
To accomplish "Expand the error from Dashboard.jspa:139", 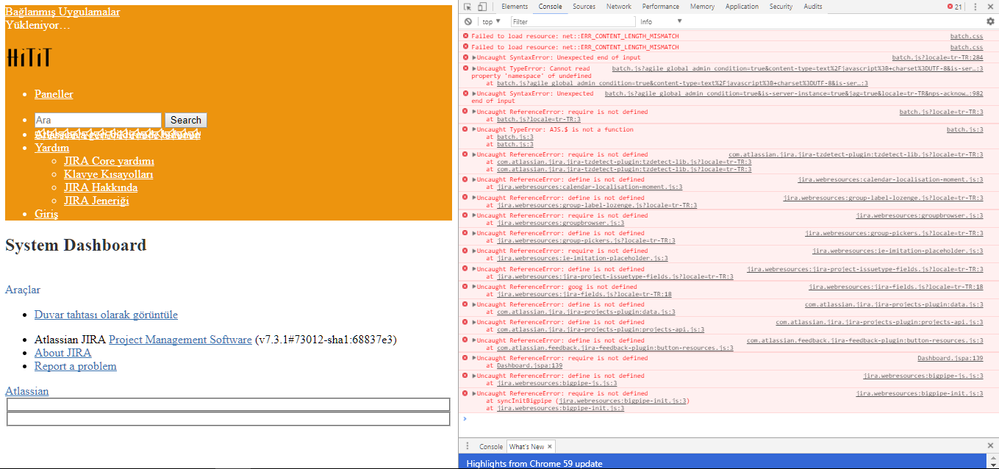I will point(474,358).
